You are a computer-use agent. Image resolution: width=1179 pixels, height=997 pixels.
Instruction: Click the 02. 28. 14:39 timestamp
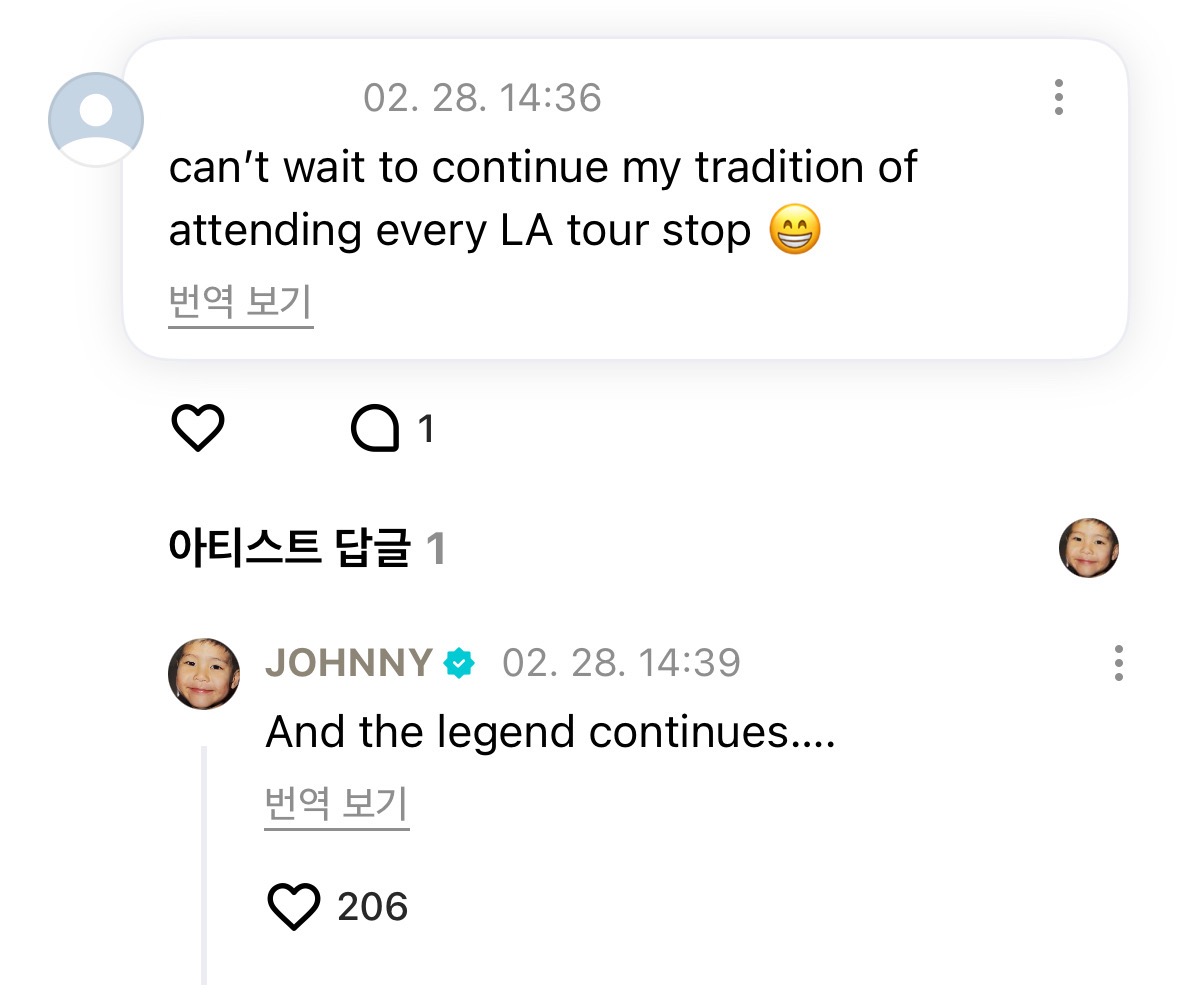pyautogui.click(x=621, y=663)
